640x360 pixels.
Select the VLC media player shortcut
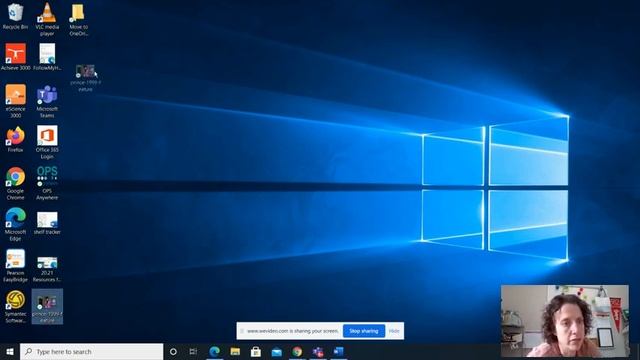tap(47, 19)
